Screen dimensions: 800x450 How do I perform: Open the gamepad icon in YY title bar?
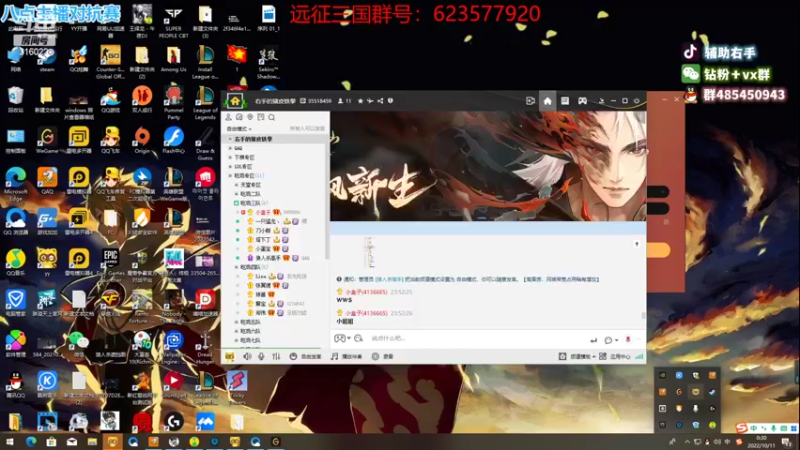[582, 101]
